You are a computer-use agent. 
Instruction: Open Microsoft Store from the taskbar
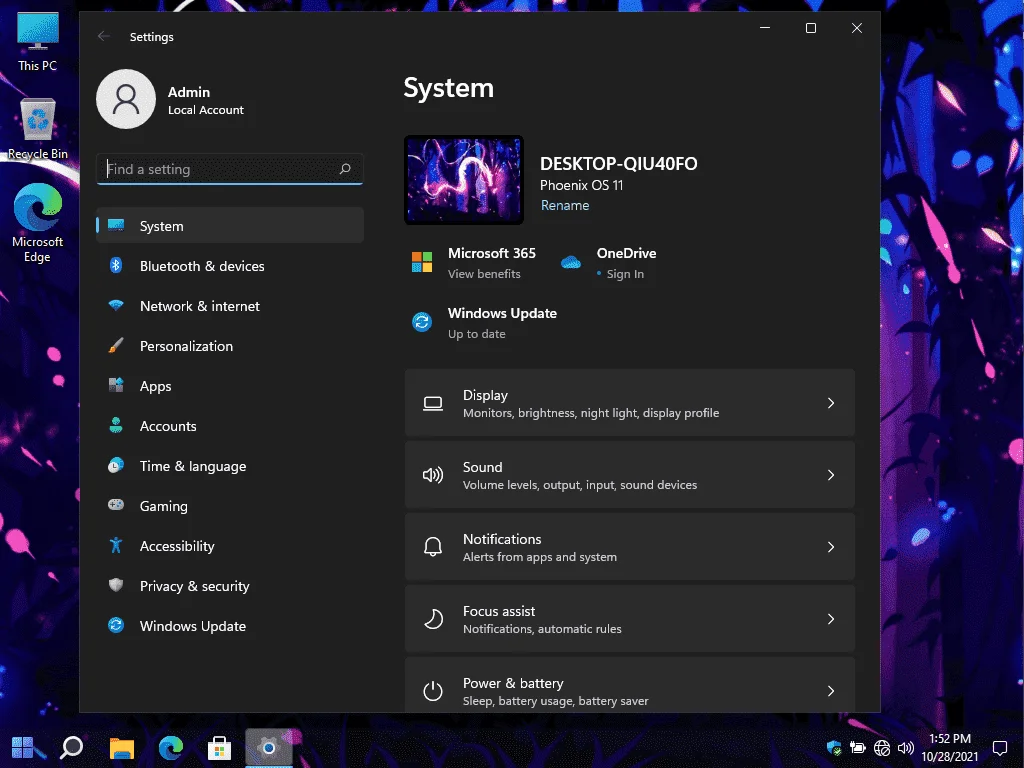[219, 748]
